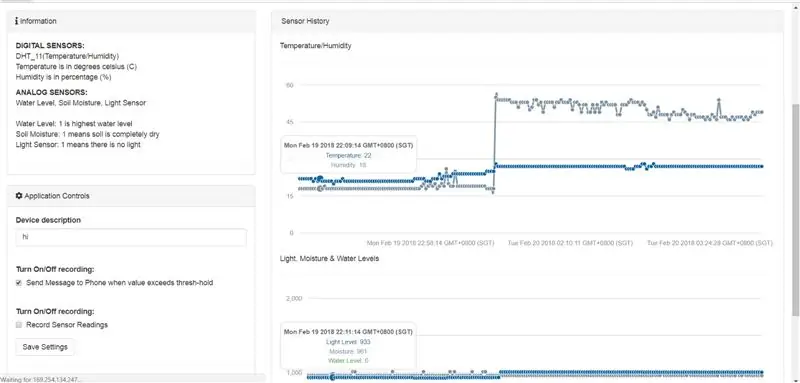Select the highlighted light level point in lower chart

point(333,377)
